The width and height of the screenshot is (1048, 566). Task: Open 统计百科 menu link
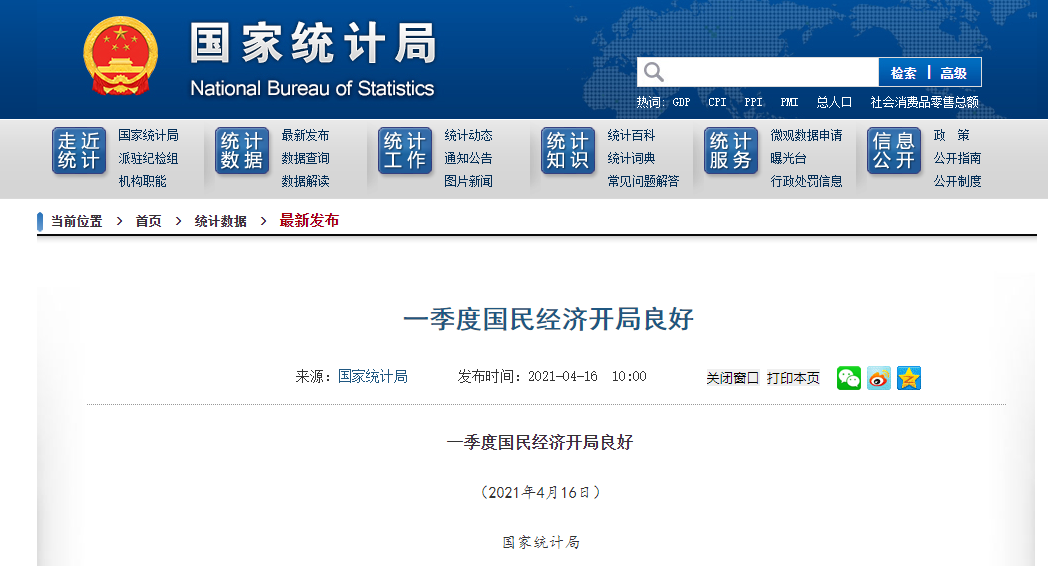pyautogui.click(x=632, y=135)
